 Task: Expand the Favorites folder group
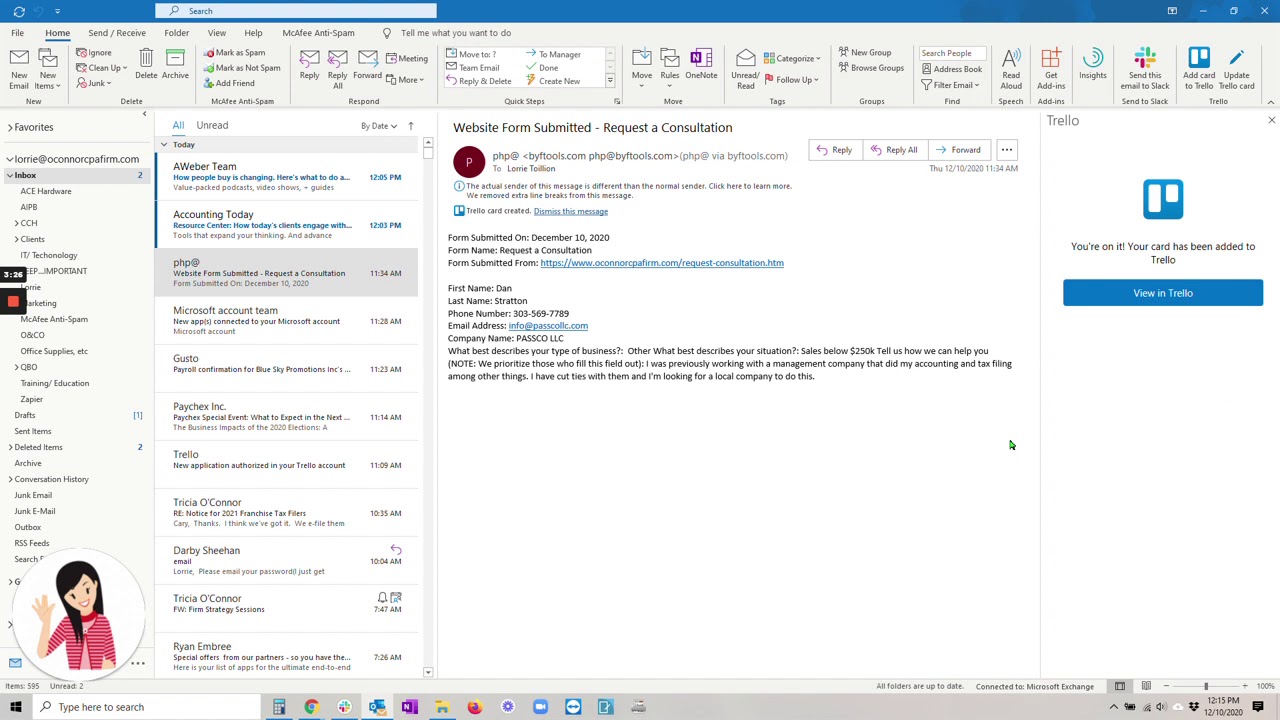click(x=10, y=127)
